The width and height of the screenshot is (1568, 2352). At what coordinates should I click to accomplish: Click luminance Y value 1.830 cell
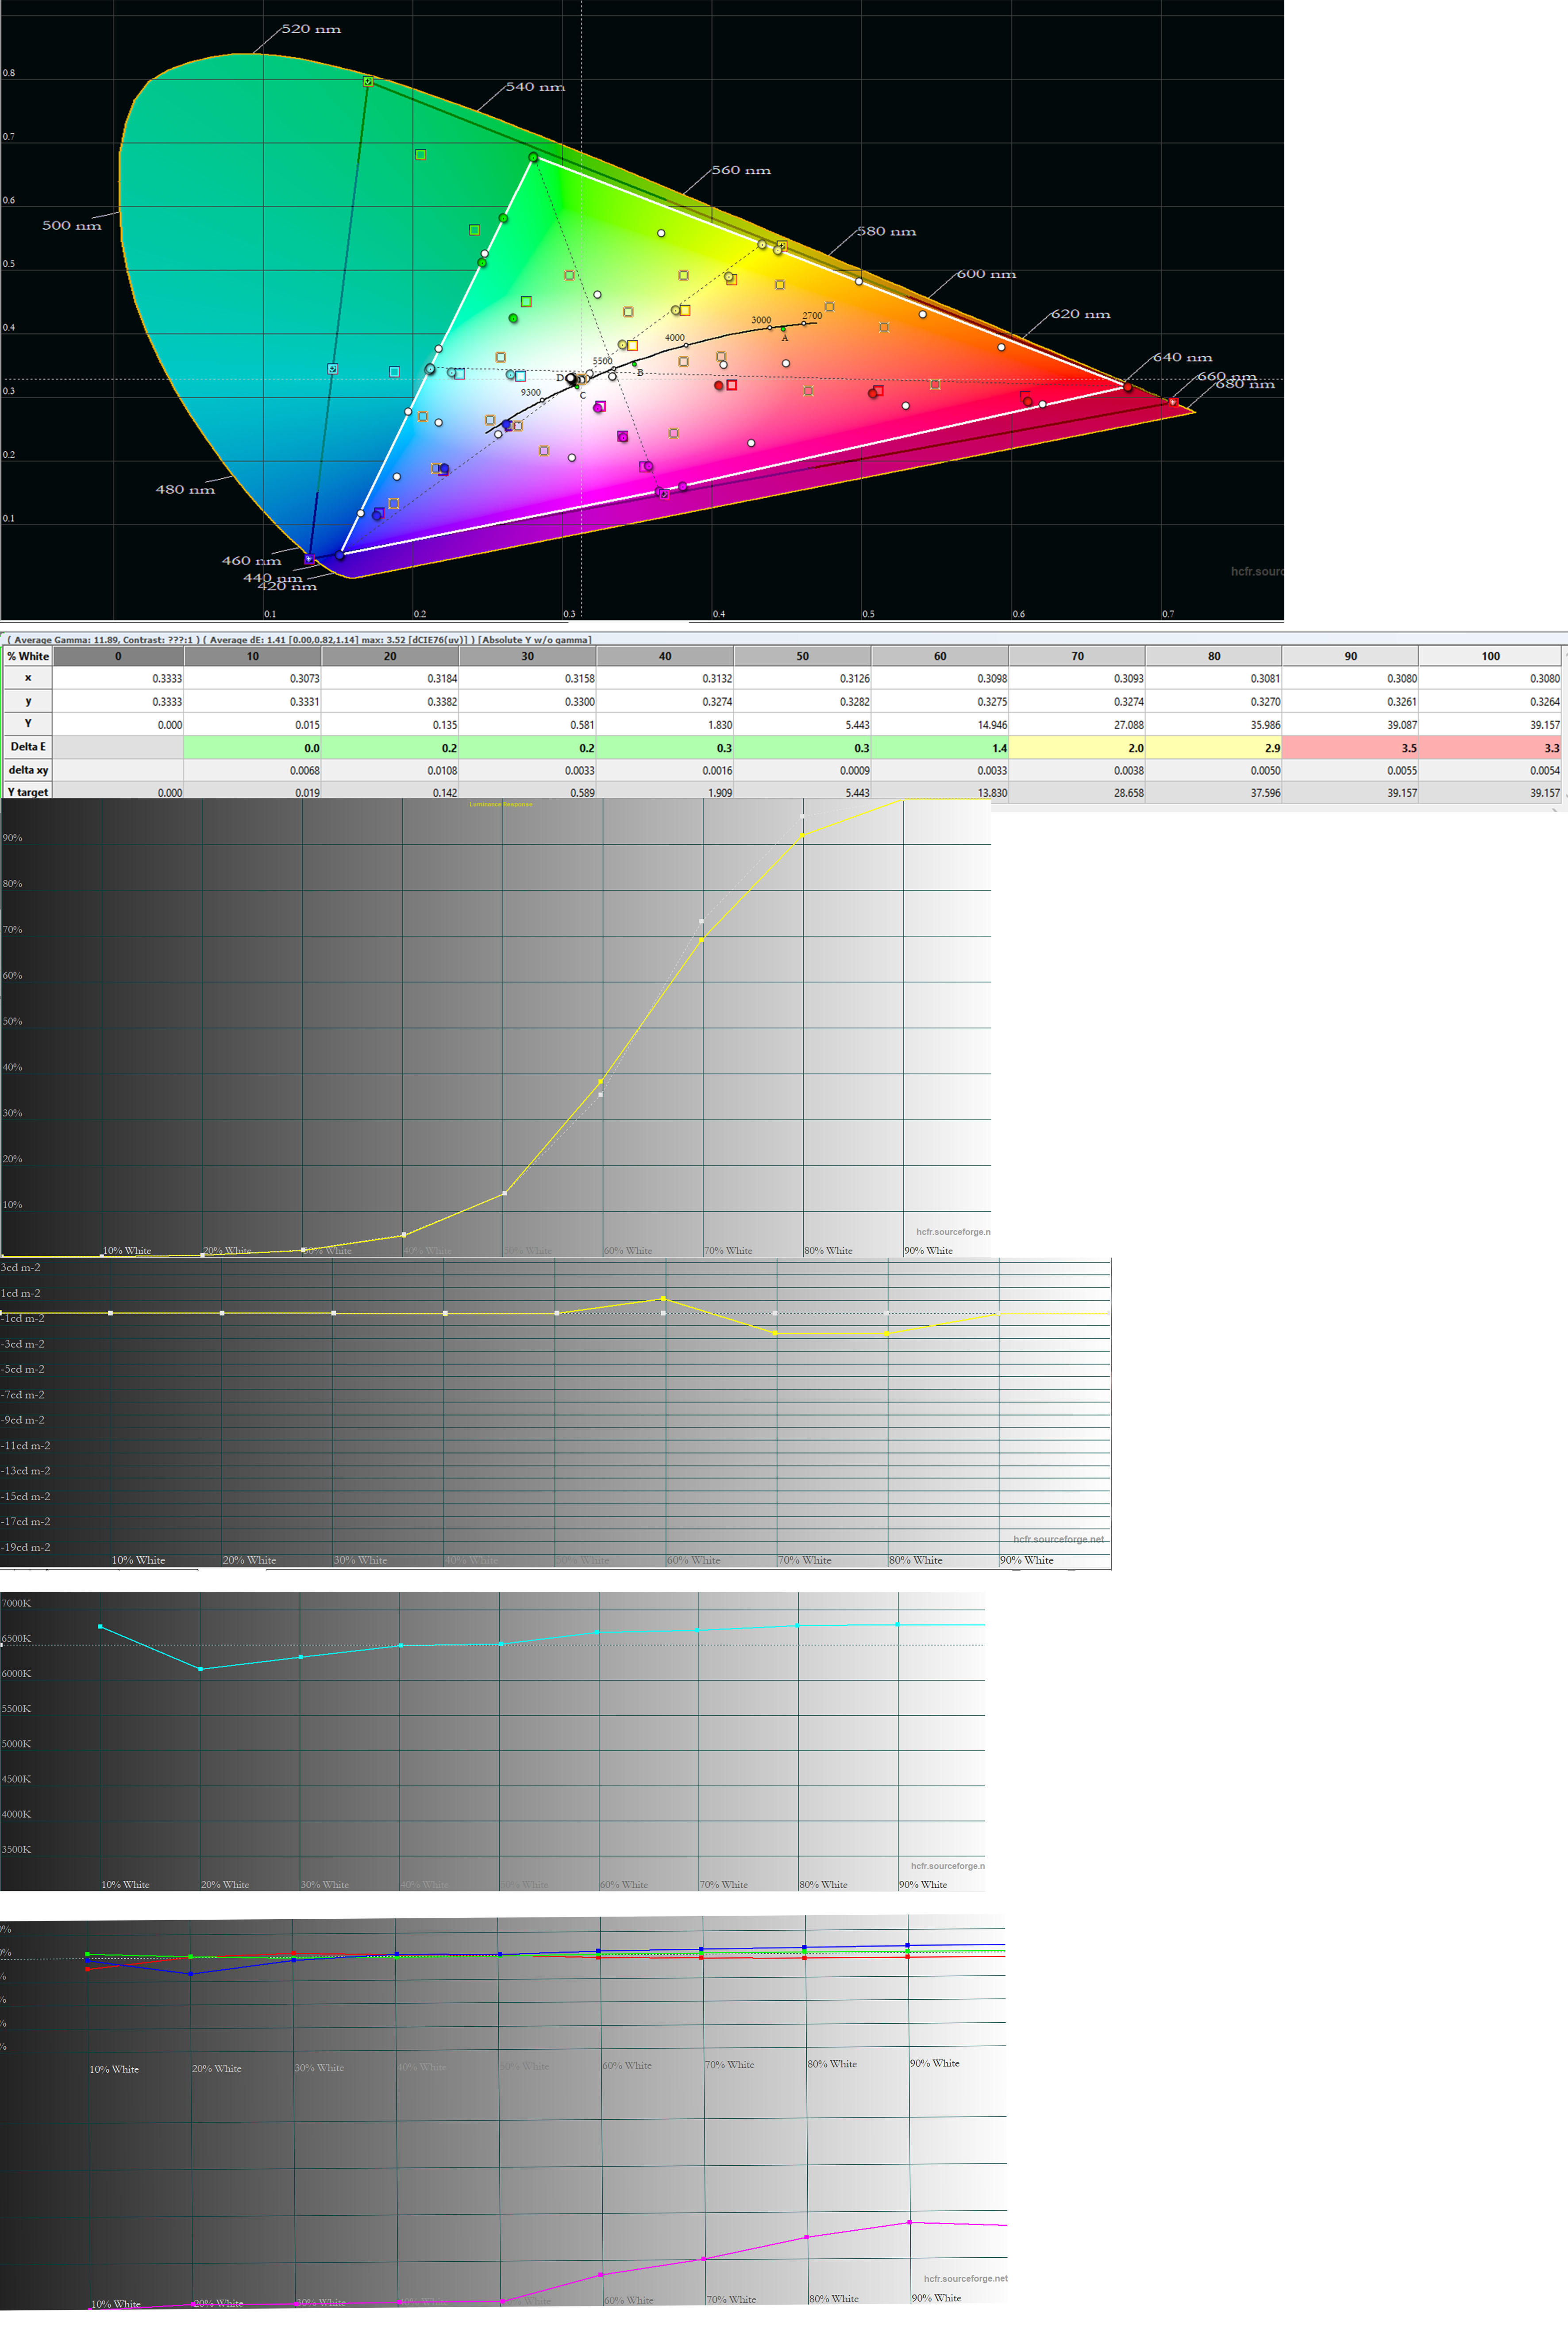(x=665, y=724)
